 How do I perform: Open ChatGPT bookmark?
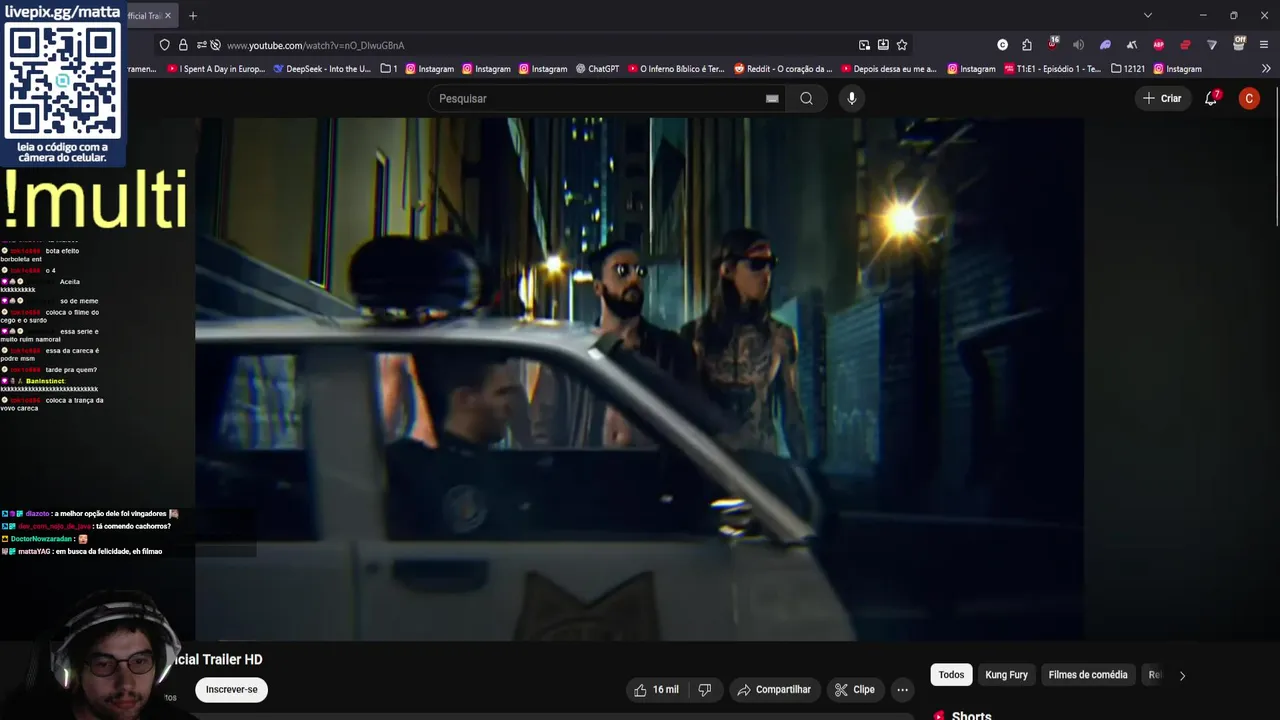(597, 69)
